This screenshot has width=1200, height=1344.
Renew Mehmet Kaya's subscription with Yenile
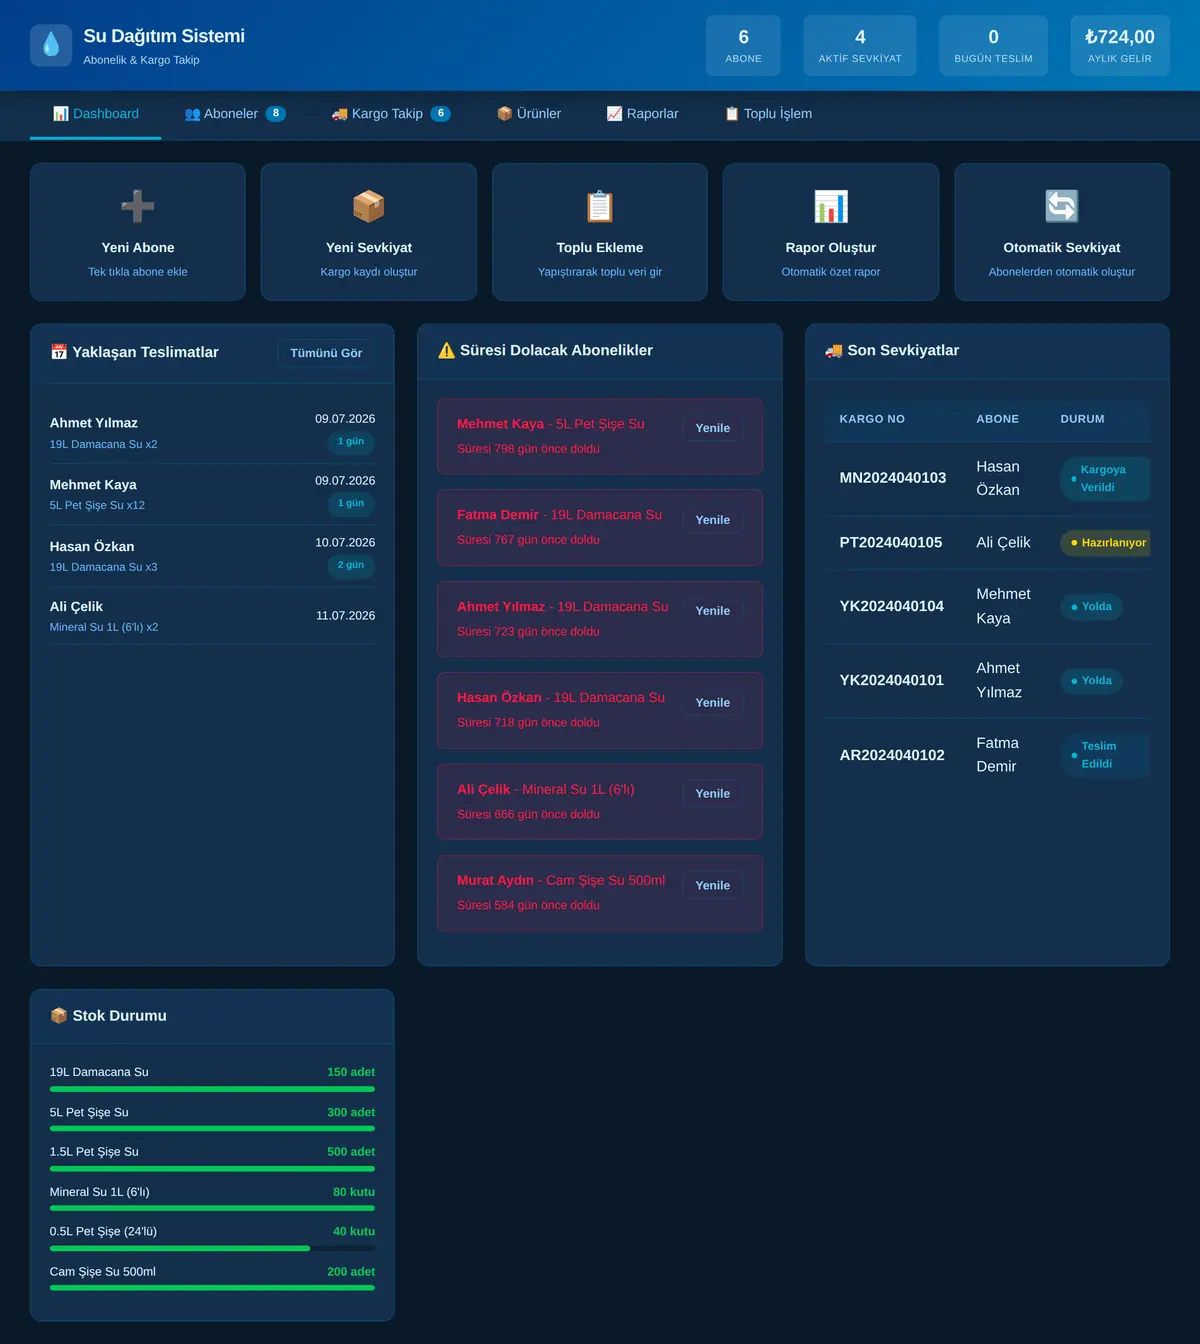[713, 428]
